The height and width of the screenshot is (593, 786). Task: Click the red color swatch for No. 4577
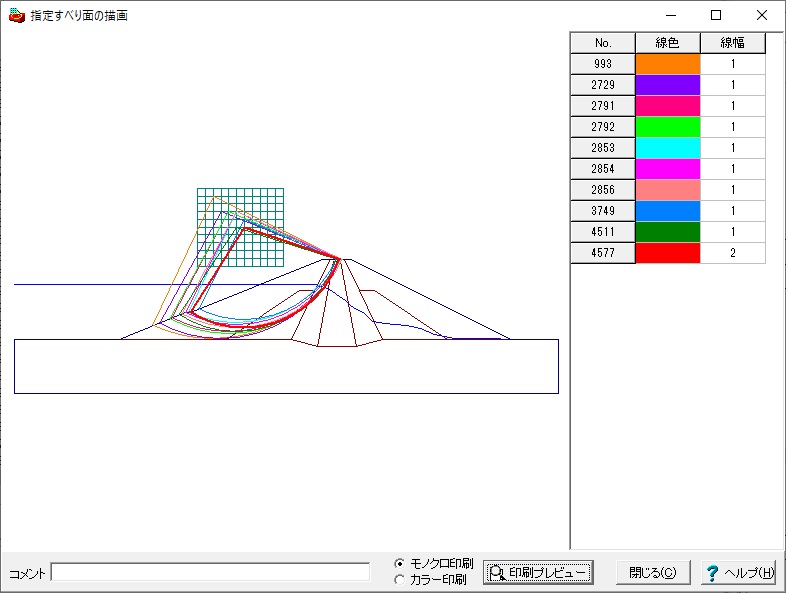[x=668, y=253]
